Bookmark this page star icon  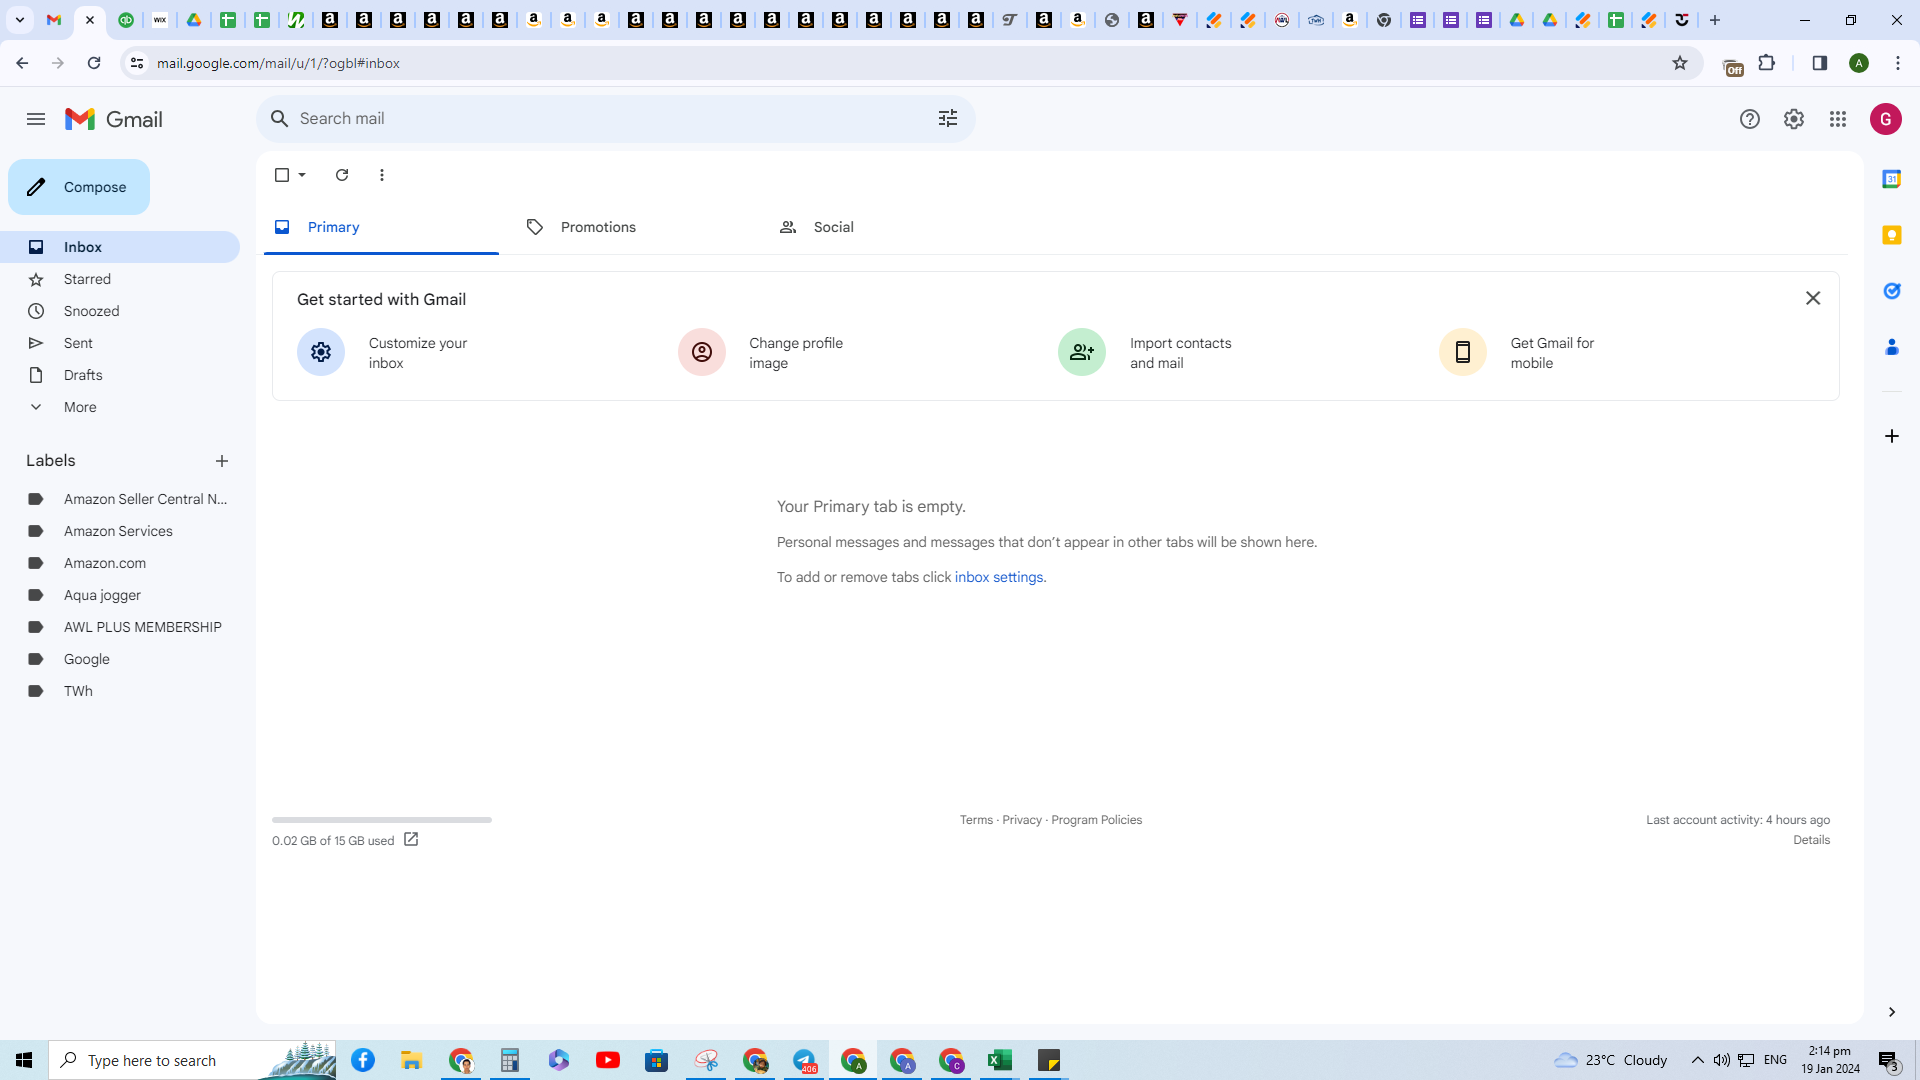[1680, 63]
